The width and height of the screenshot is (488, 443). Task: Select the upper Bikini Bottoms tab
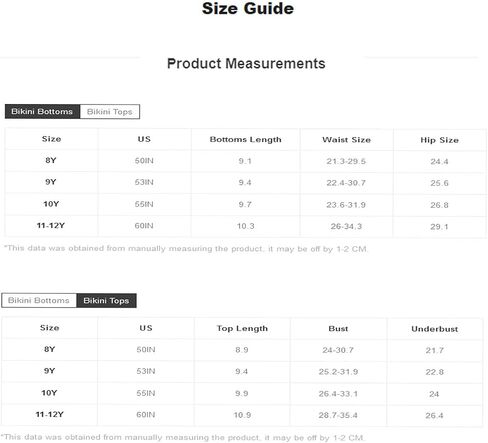(42, 111)
